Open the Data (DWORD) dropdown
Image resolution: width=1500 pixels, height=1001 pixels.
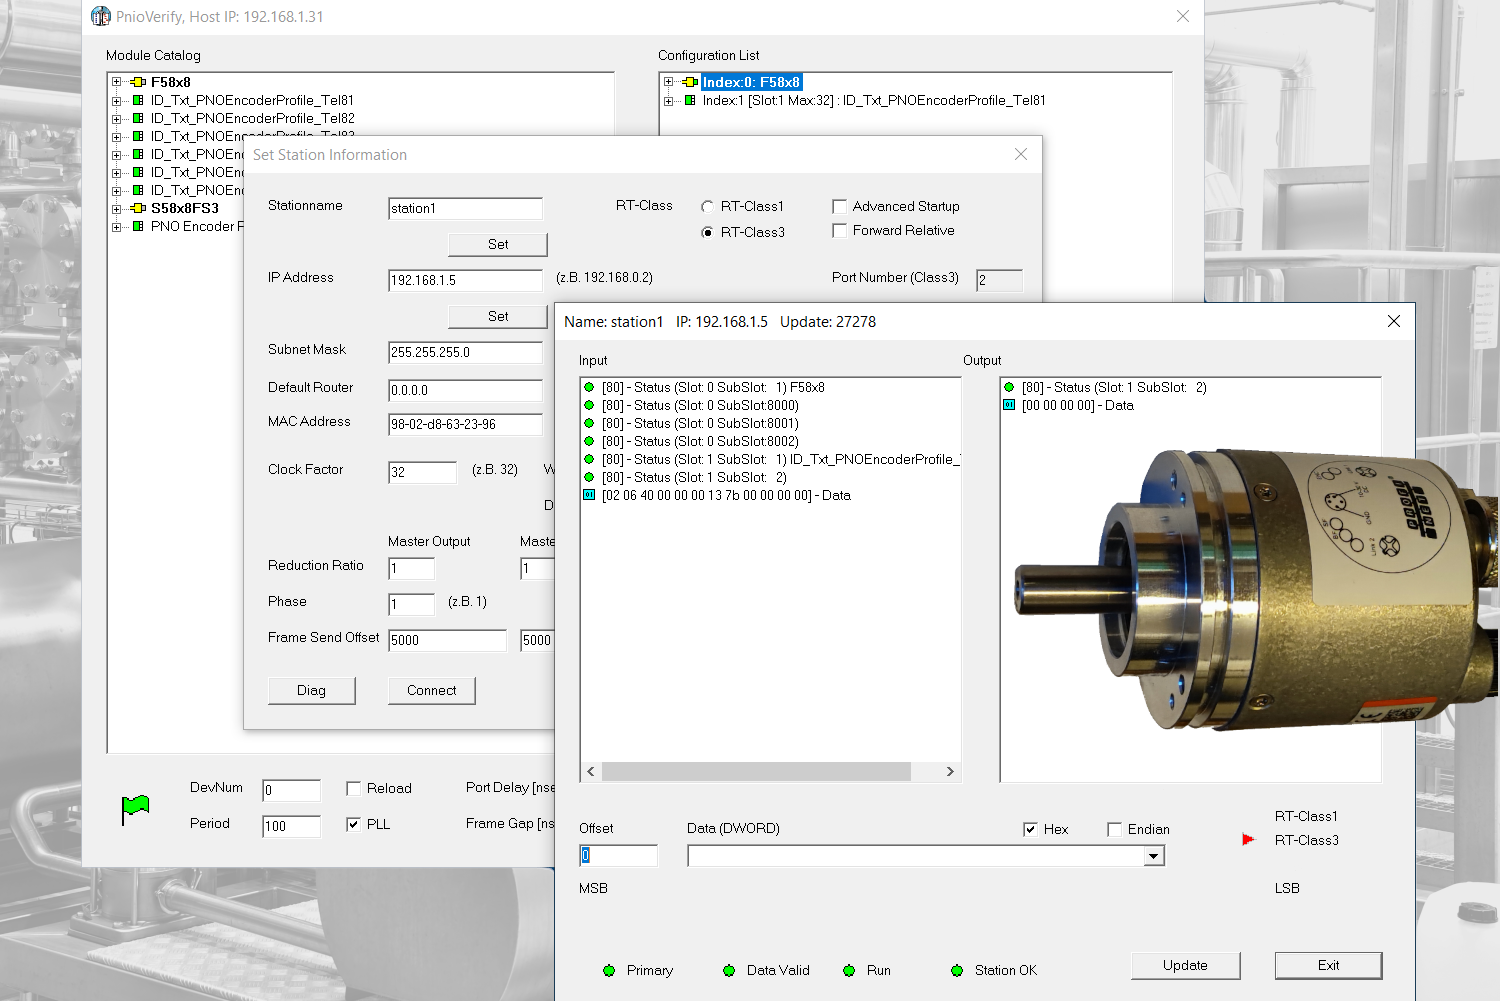click(x=1154, y=857)
